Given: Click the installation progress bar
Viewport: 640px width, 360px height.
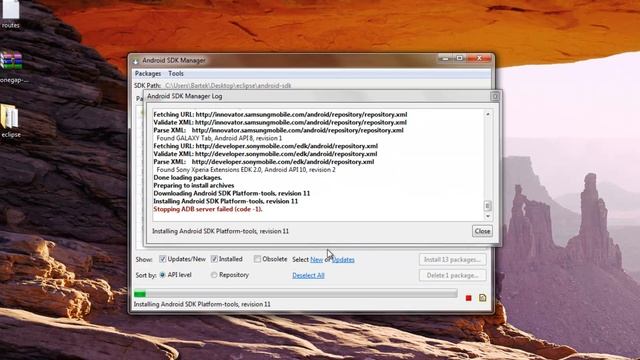Looking at the screenshot, I should pos(296,294).
